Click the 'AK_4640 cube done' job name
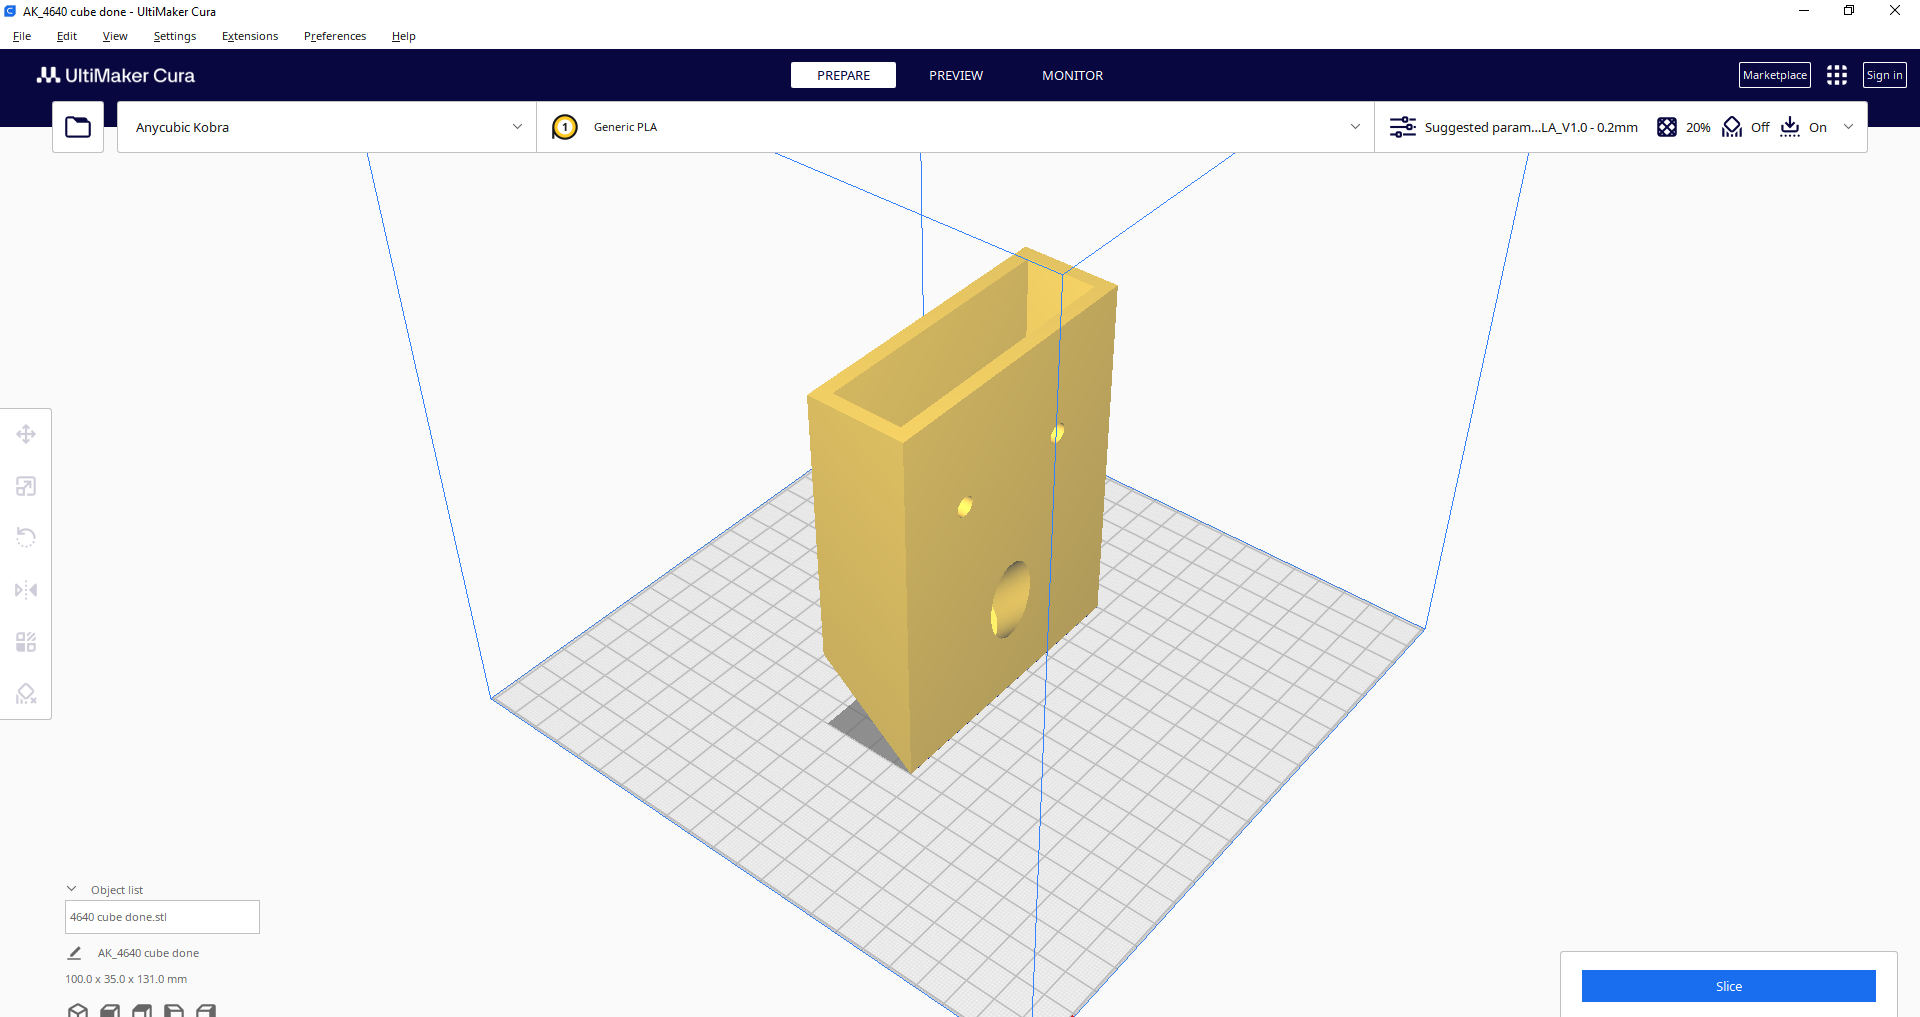 (x=148, y=953)
